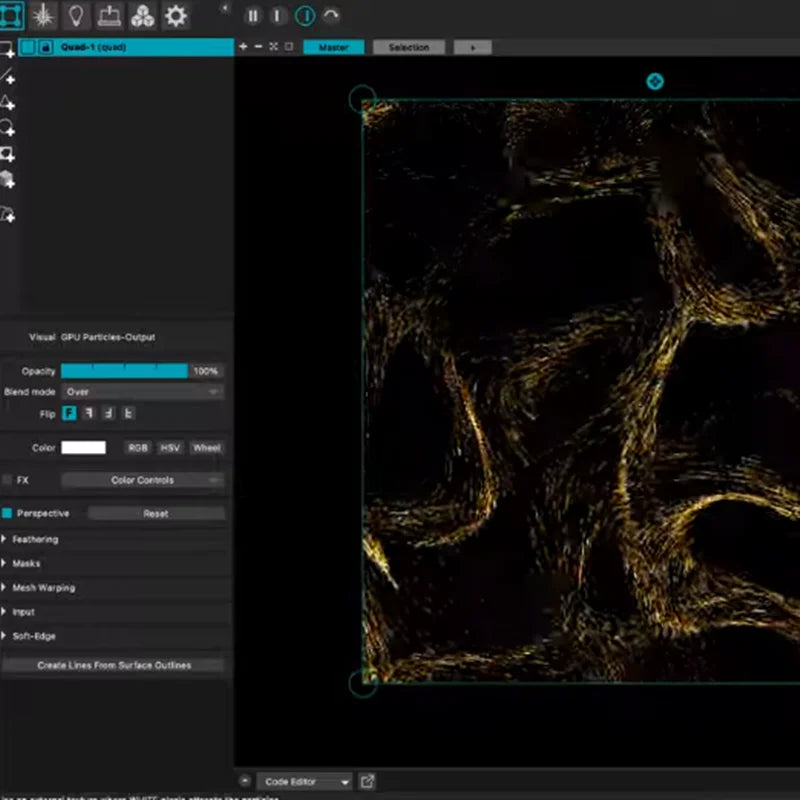Open the Blend mode dropdown set to Over
Screen dimensions: 800x800
pyautogui.click(x=143, y=392)
